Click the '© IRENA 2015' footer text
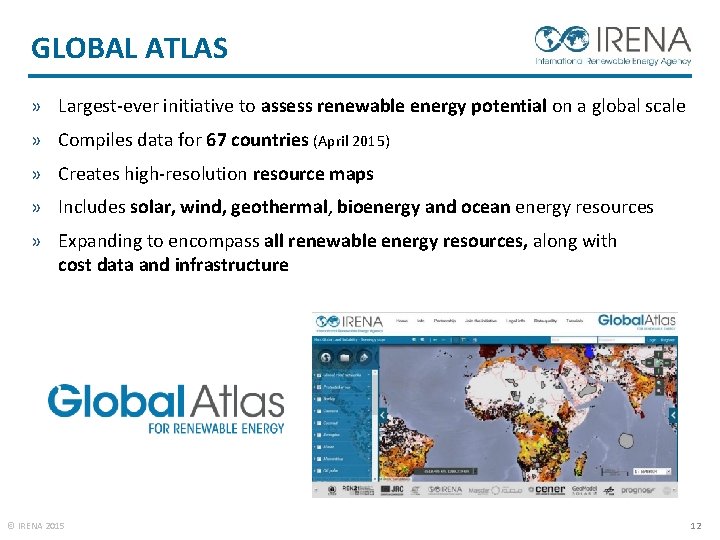Viewport: 720px width, 540px height. pyautogui.click(x=36, y=526)
